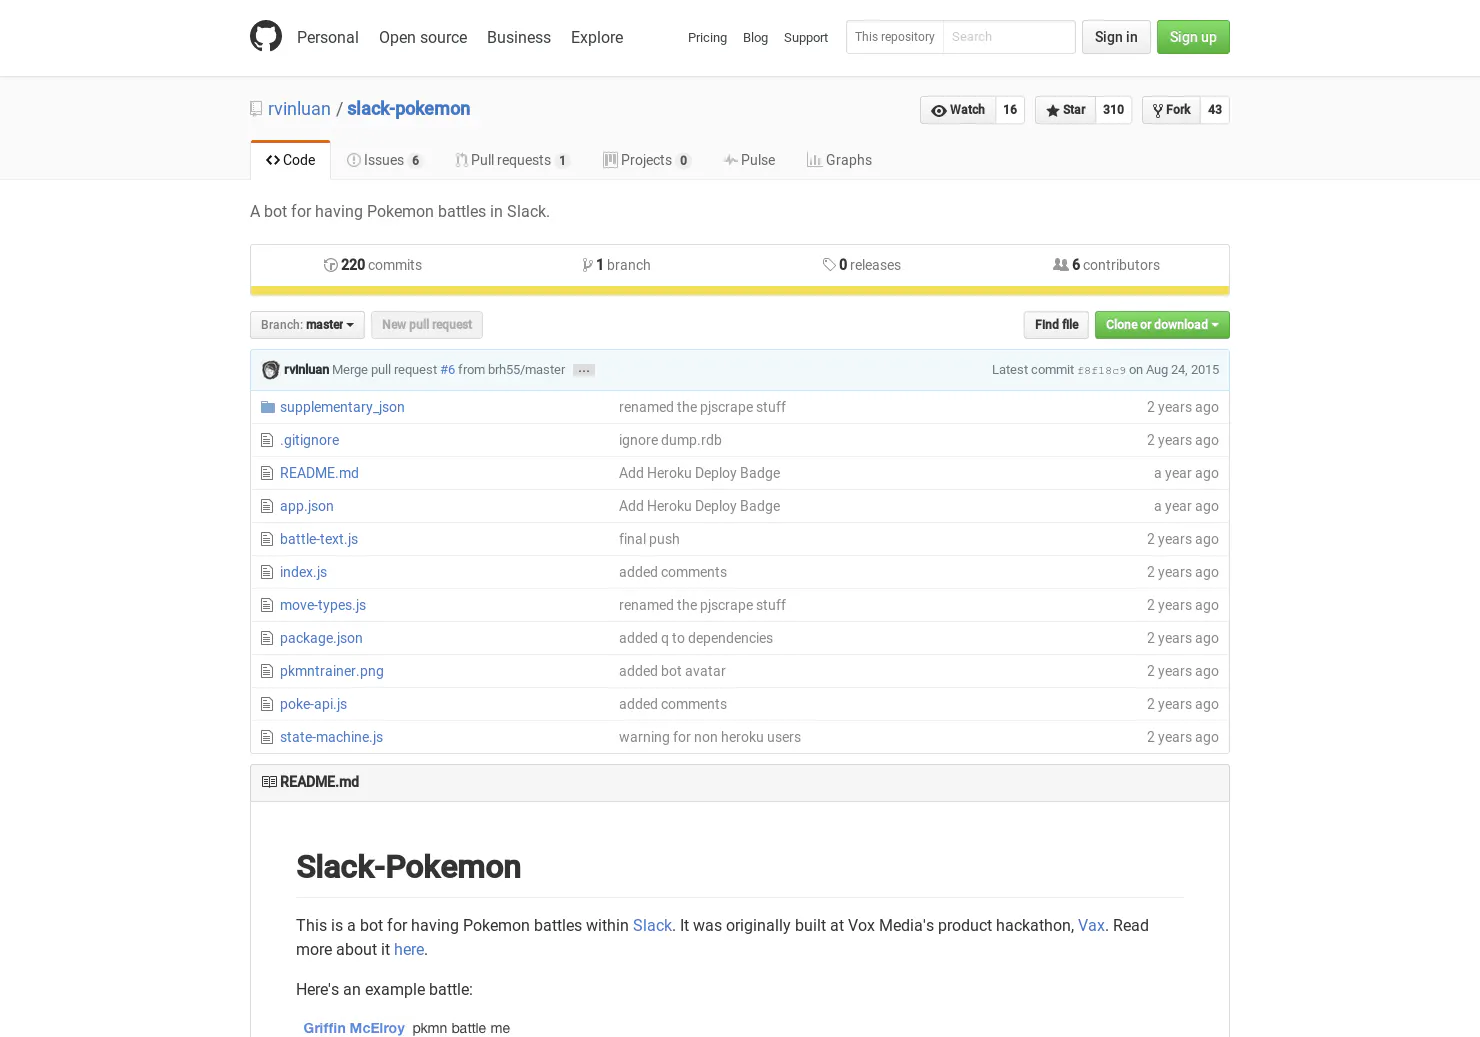This screenshot has width=1480, height=1037.
Task: Click the file icon next to move-types.js
Action: [x=267, y=605]
